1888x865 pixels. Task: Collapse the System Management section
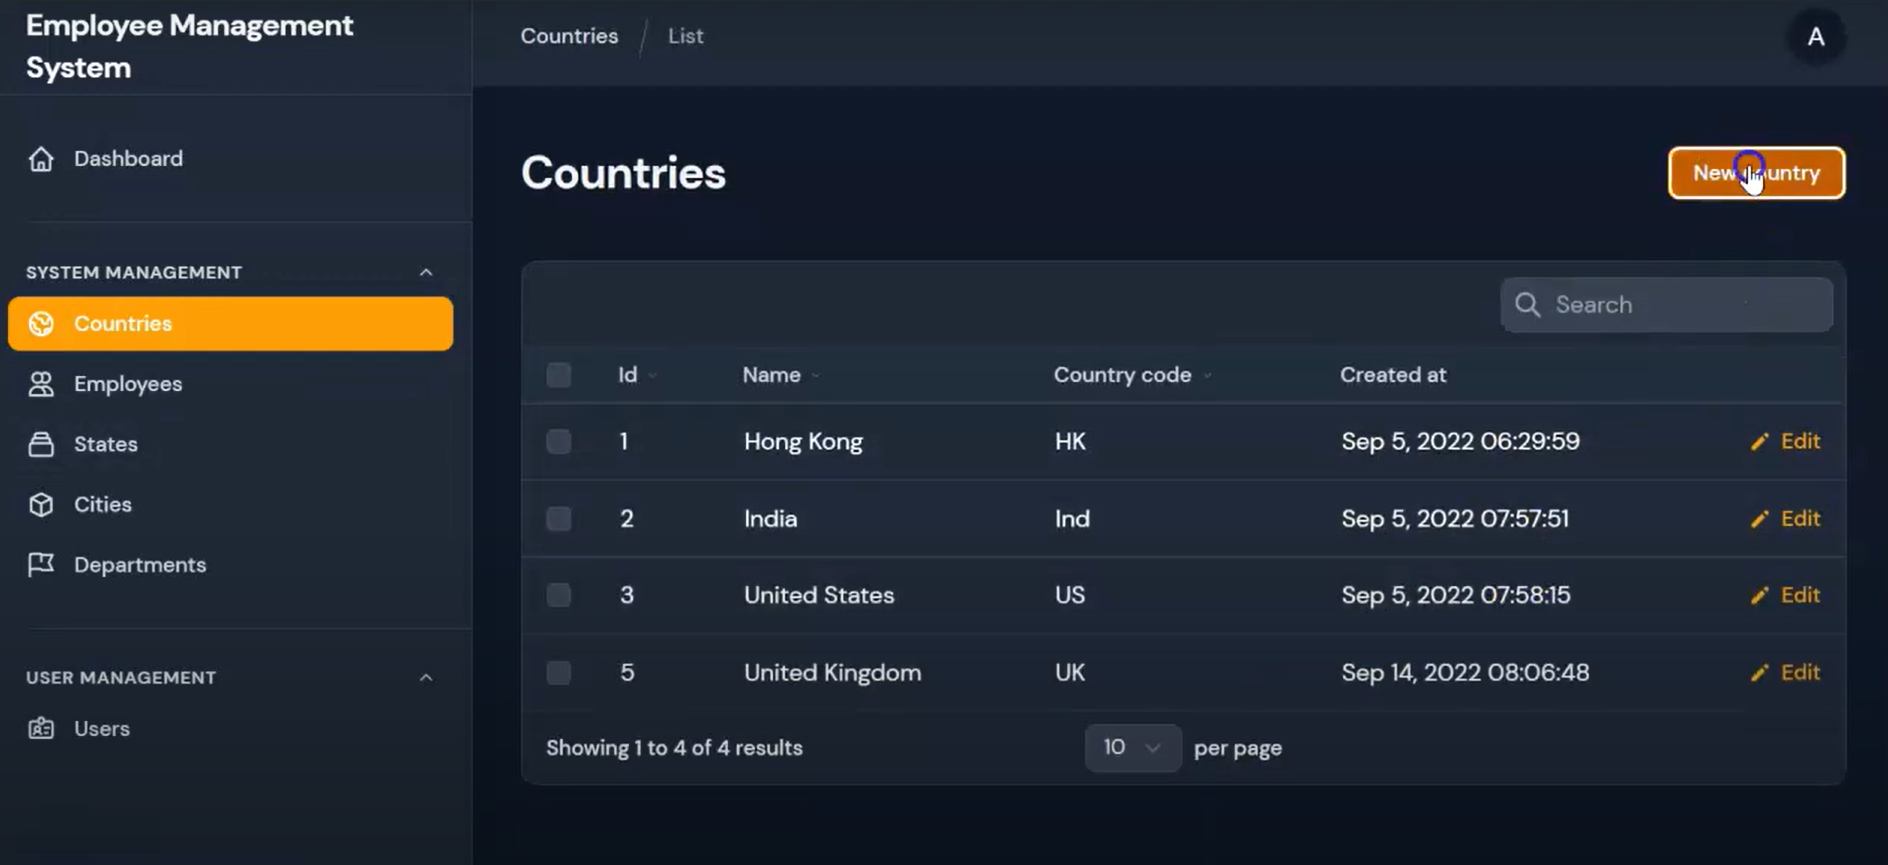[426, 272]
